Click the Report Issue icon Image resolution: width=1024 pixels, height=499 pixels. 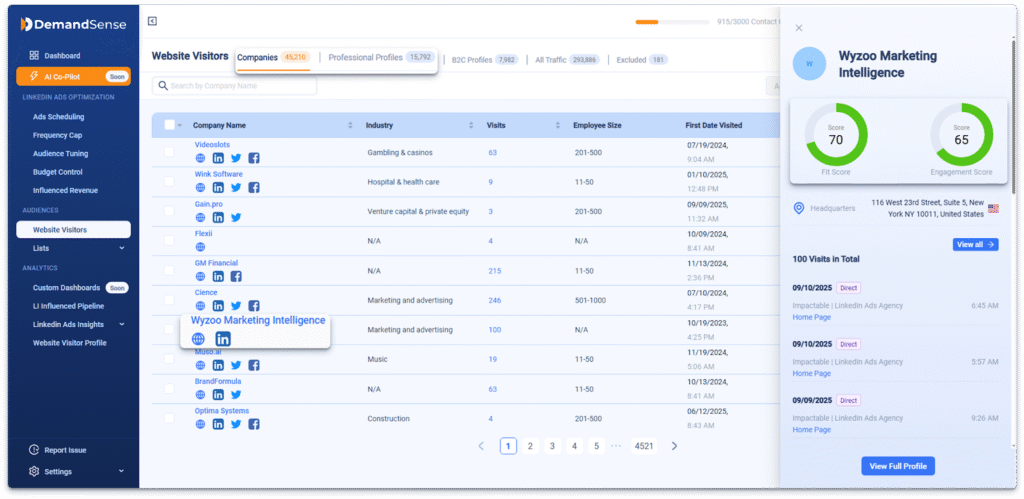coord(34,450)
